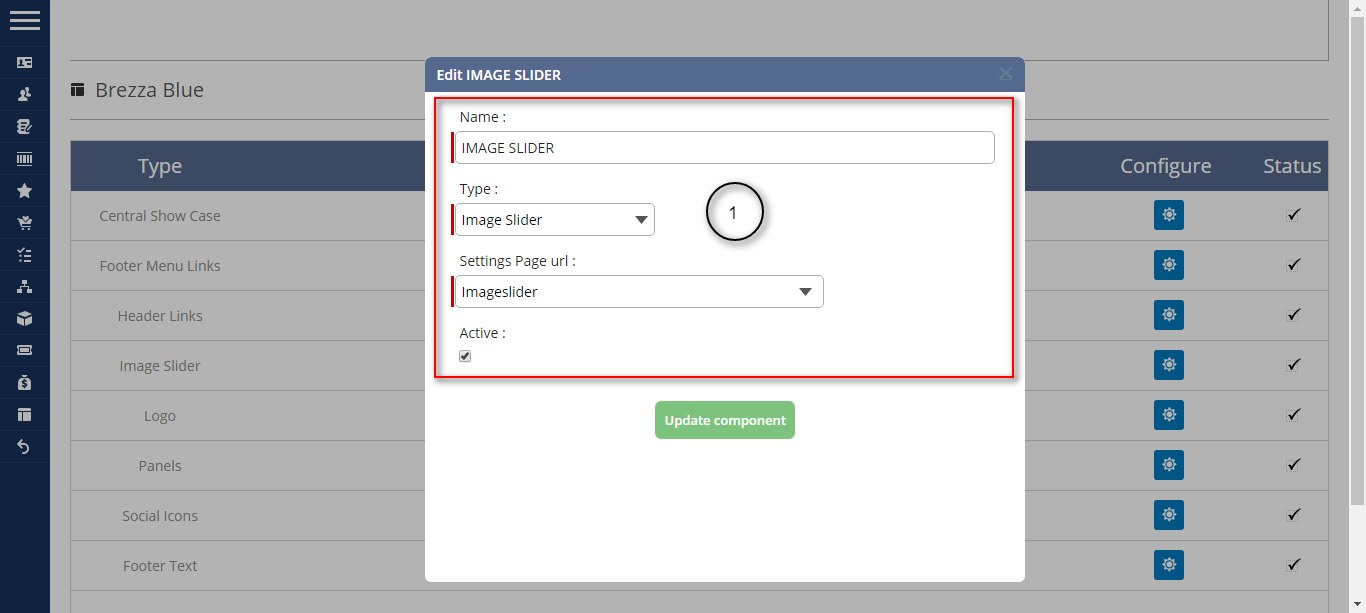Toggle status checkmark for Header Links
The height and width of the screenshot is (613, 1366).
coord(1293,315)
